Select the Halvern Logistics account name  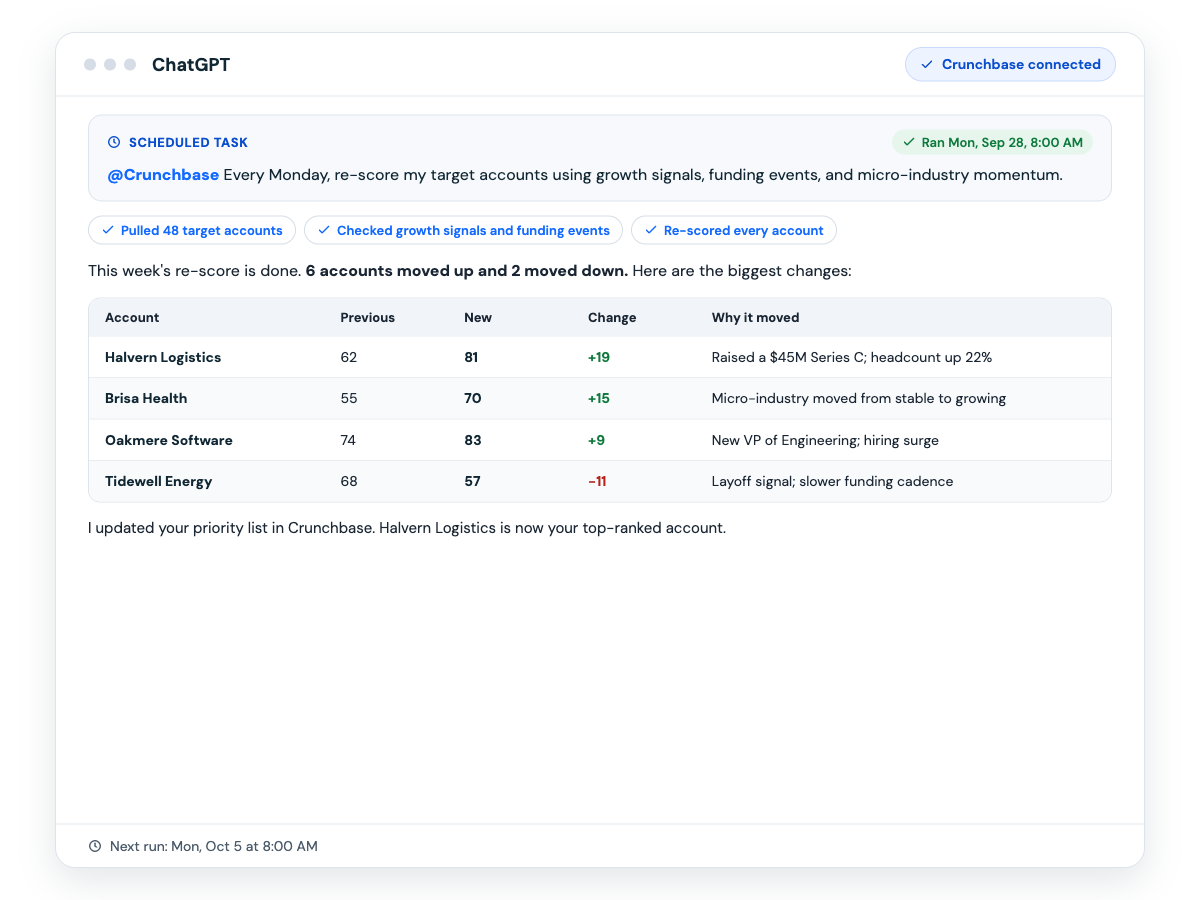pos(163,357)
